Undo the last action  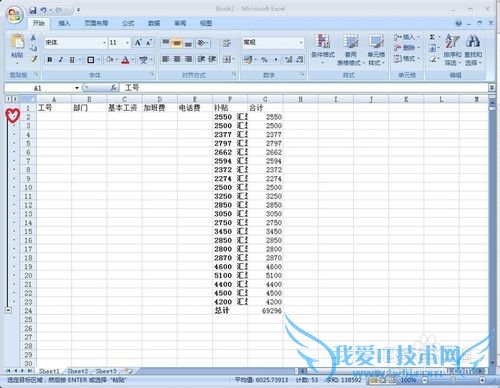(x=44, y=10)
